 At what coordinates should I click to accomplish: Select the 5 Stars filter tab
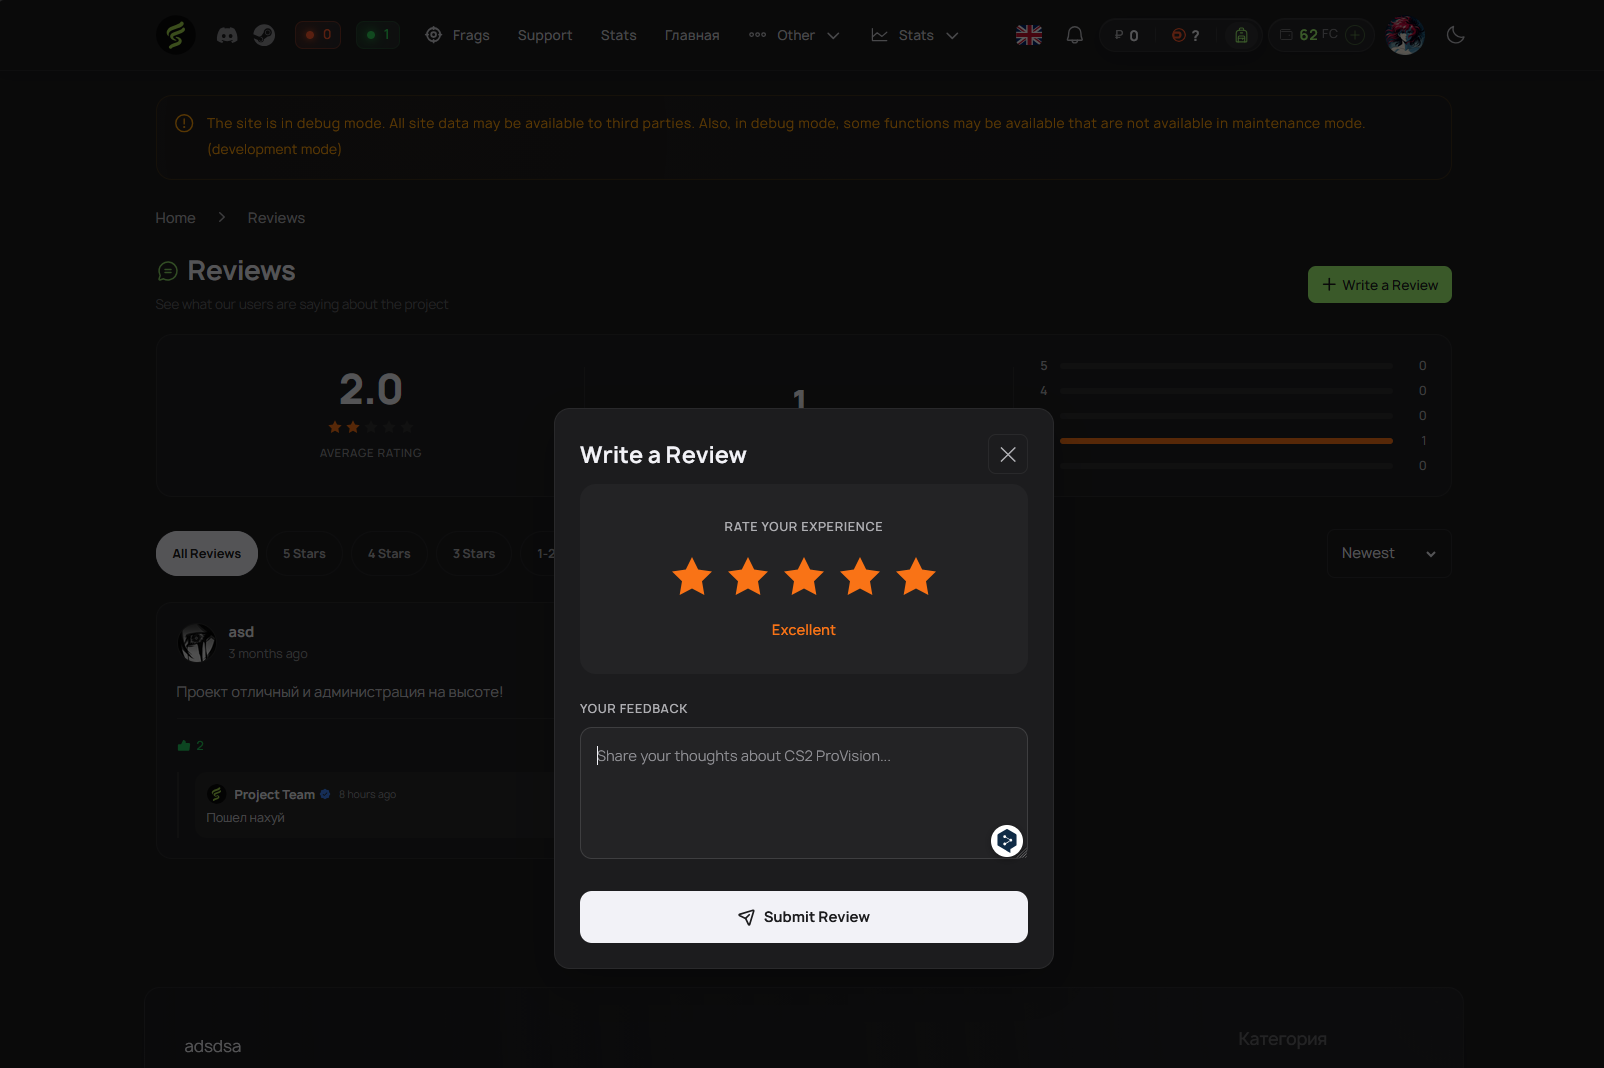304,553
